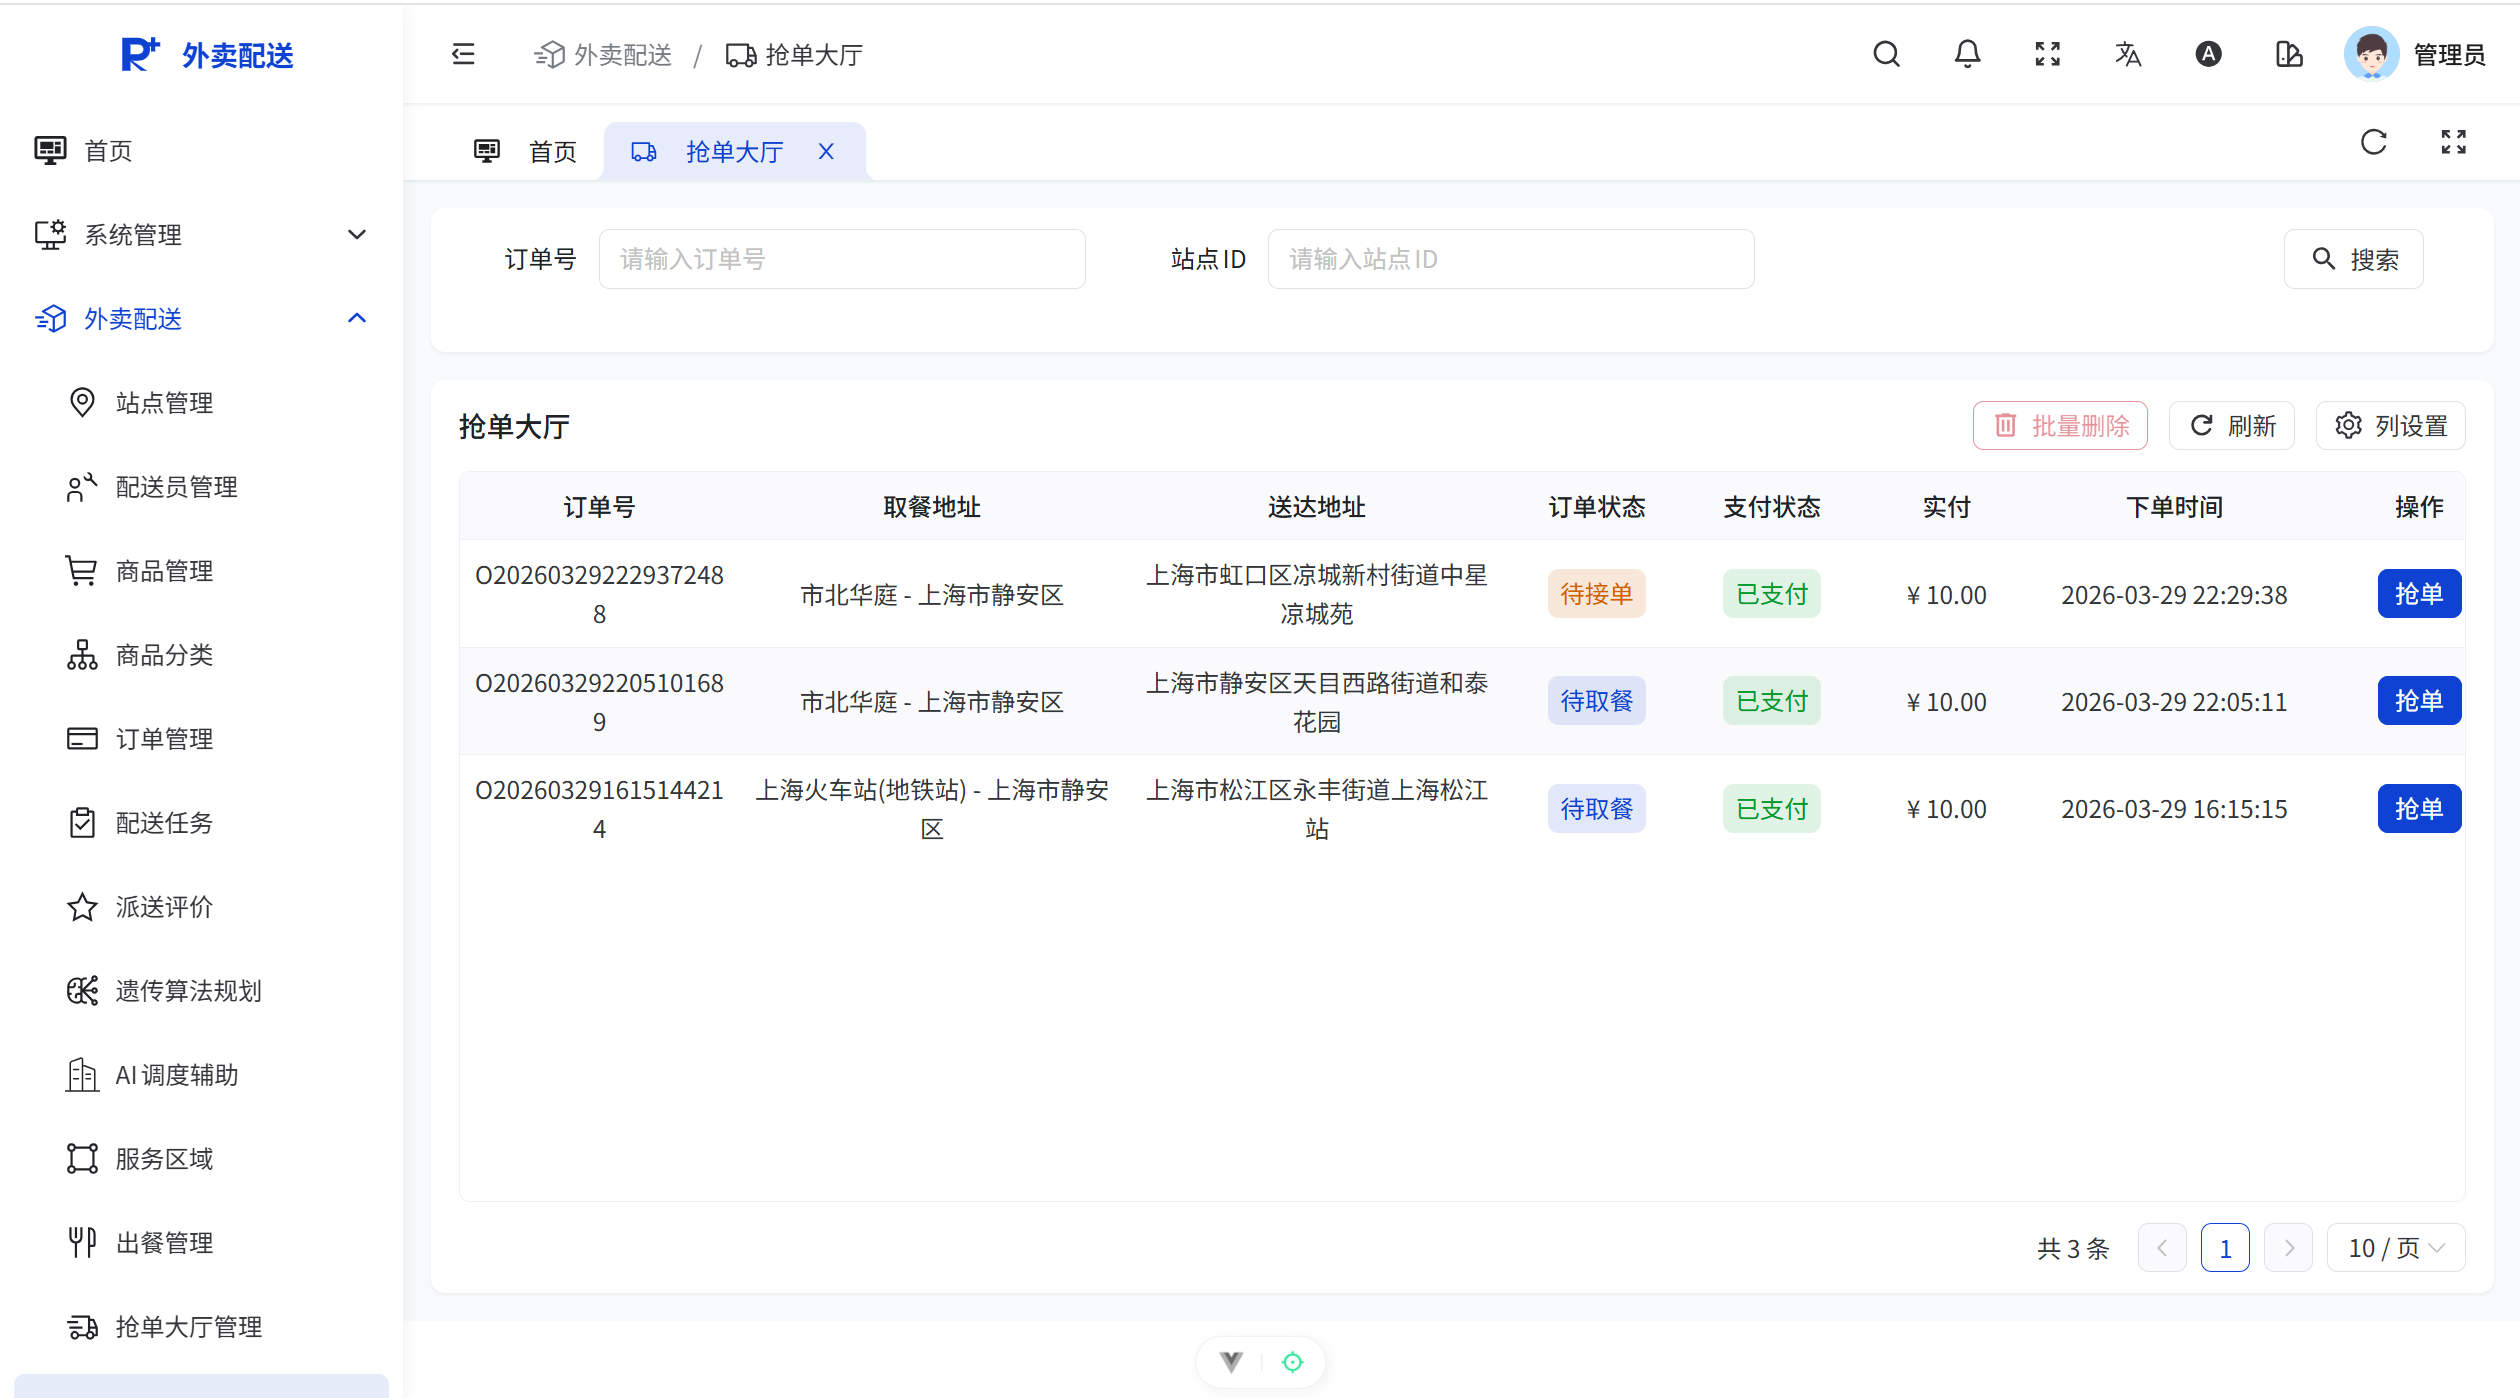Maximize content area via tab bar icon
The image size is (2520, 1398).
(2453, 142)
